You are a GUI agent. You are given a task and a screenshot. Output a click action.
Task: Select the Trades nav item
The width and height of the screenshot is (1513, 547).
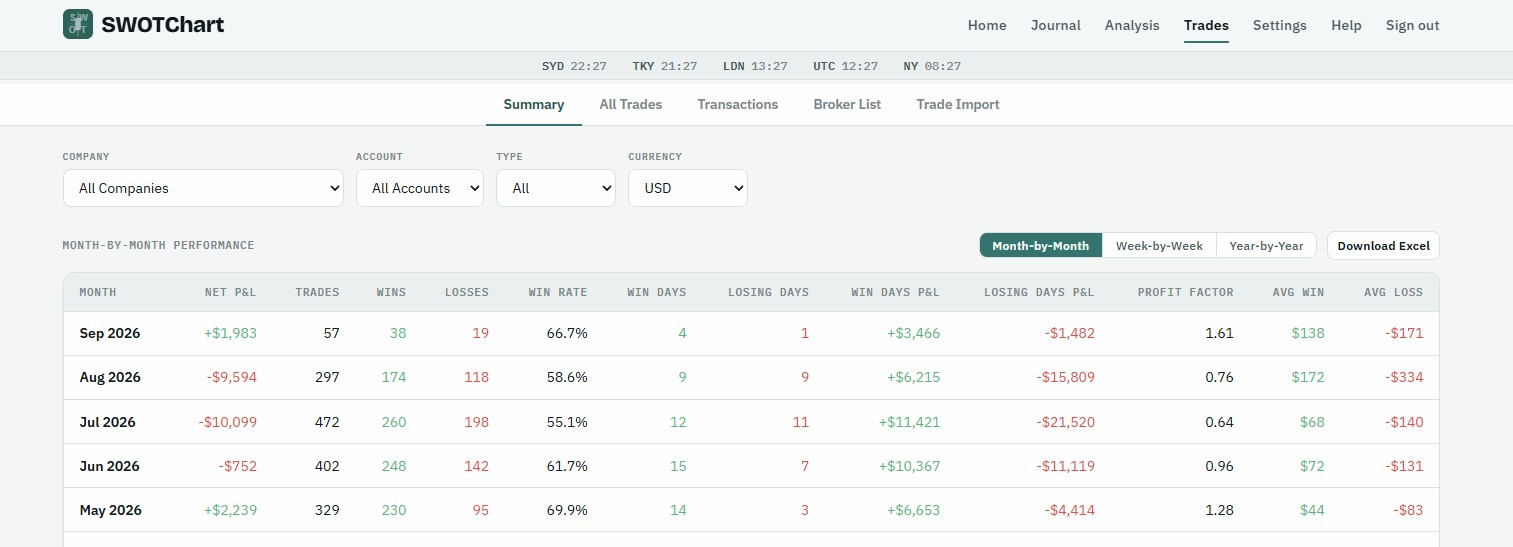pos(1206,25)
